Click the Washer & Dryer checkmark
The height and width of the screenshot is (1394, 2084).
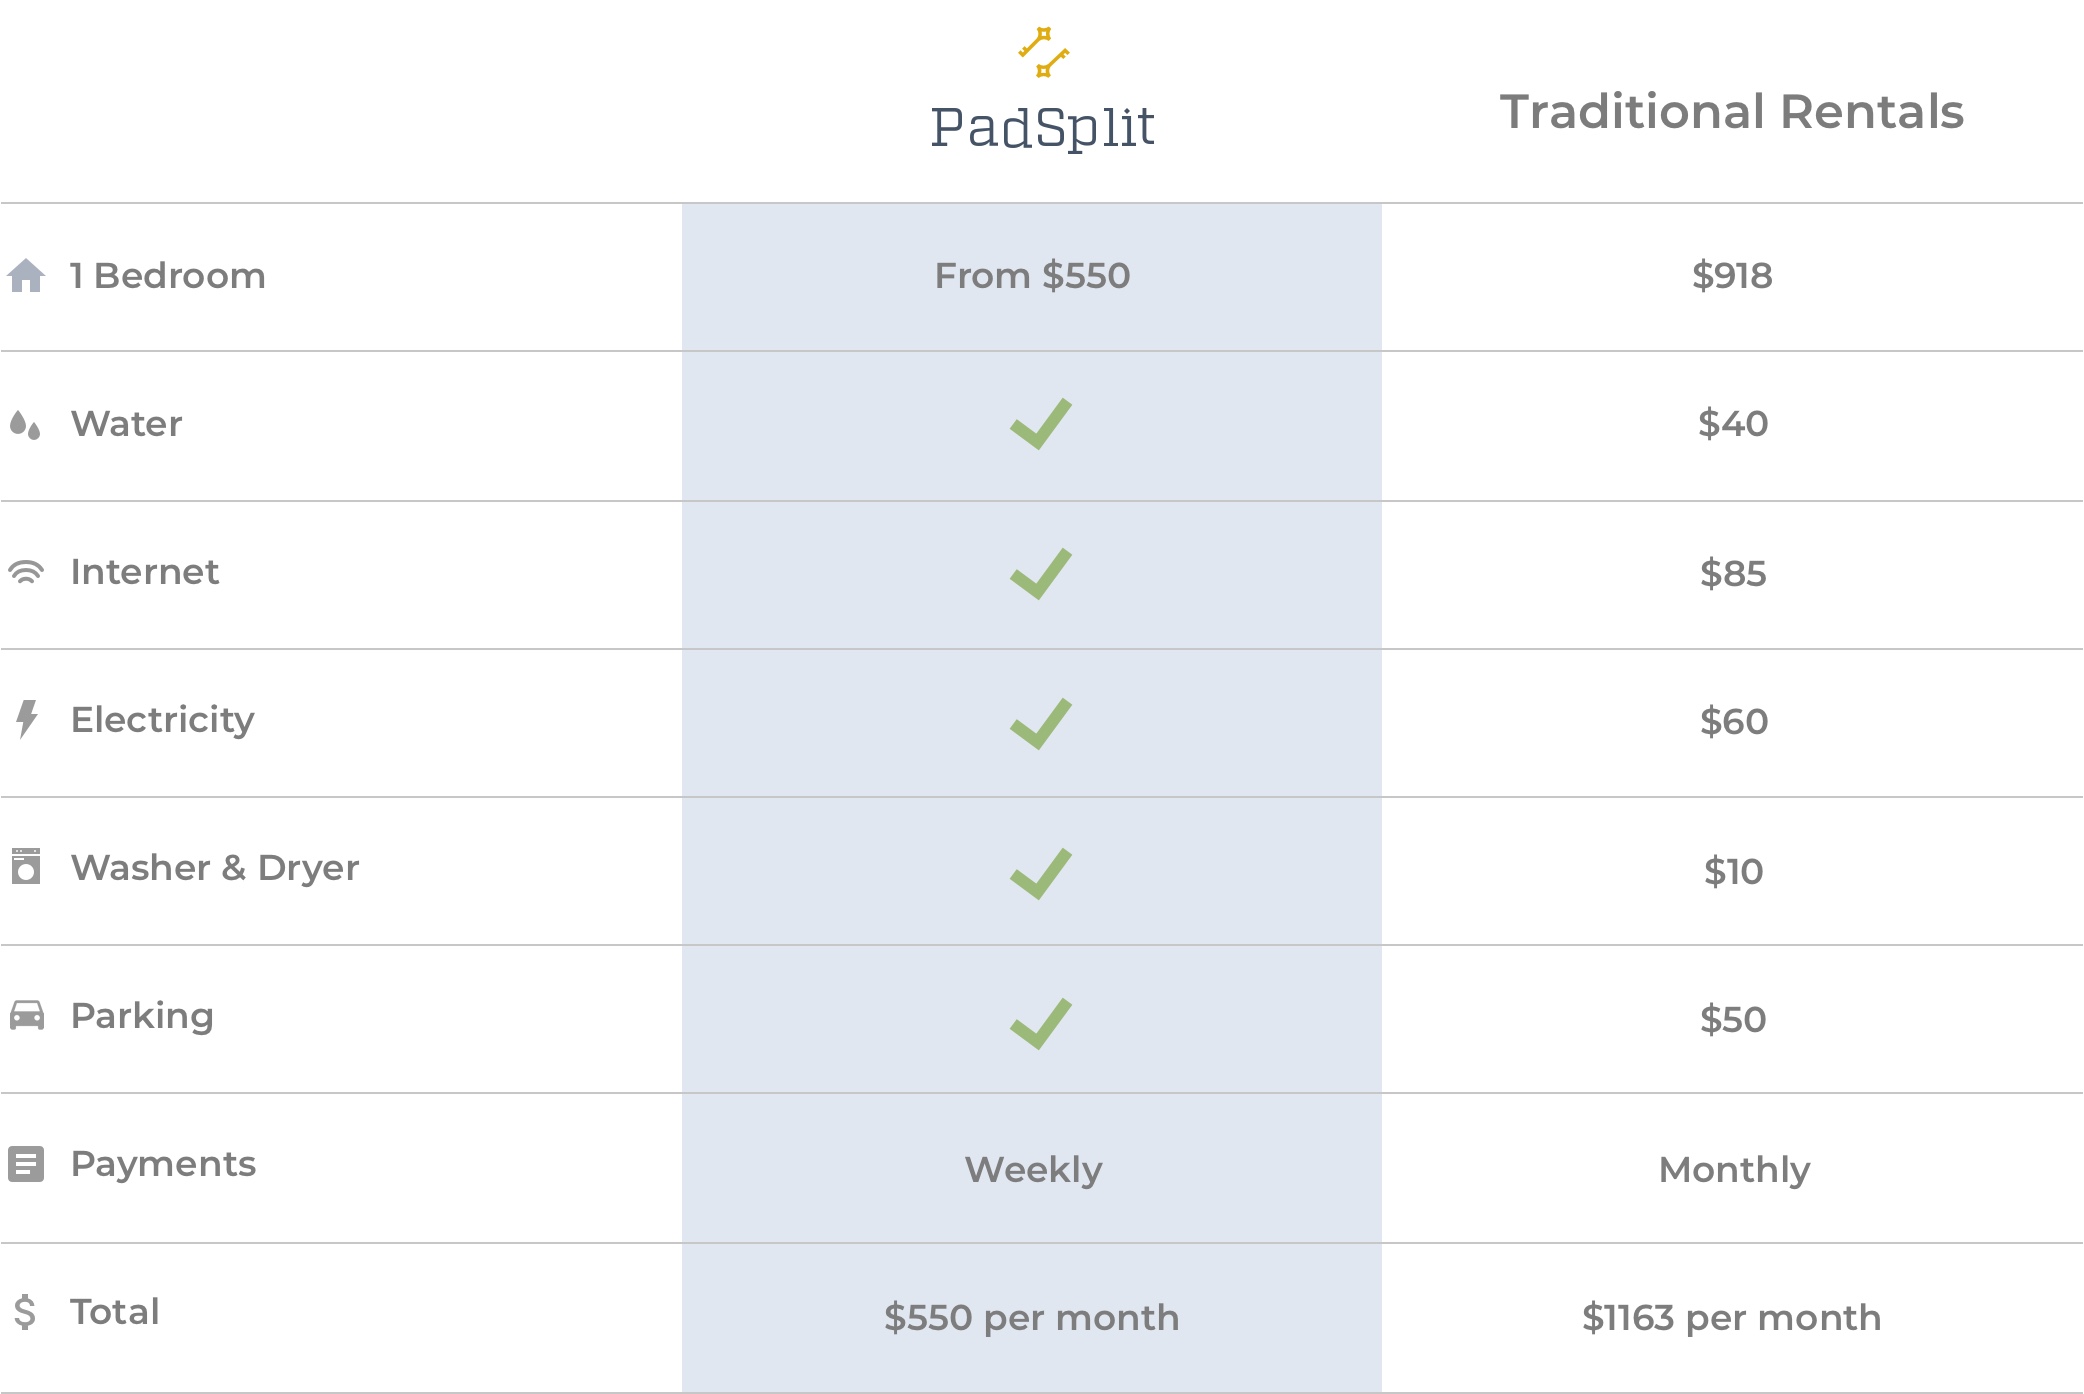click(x=1040, y=873)
